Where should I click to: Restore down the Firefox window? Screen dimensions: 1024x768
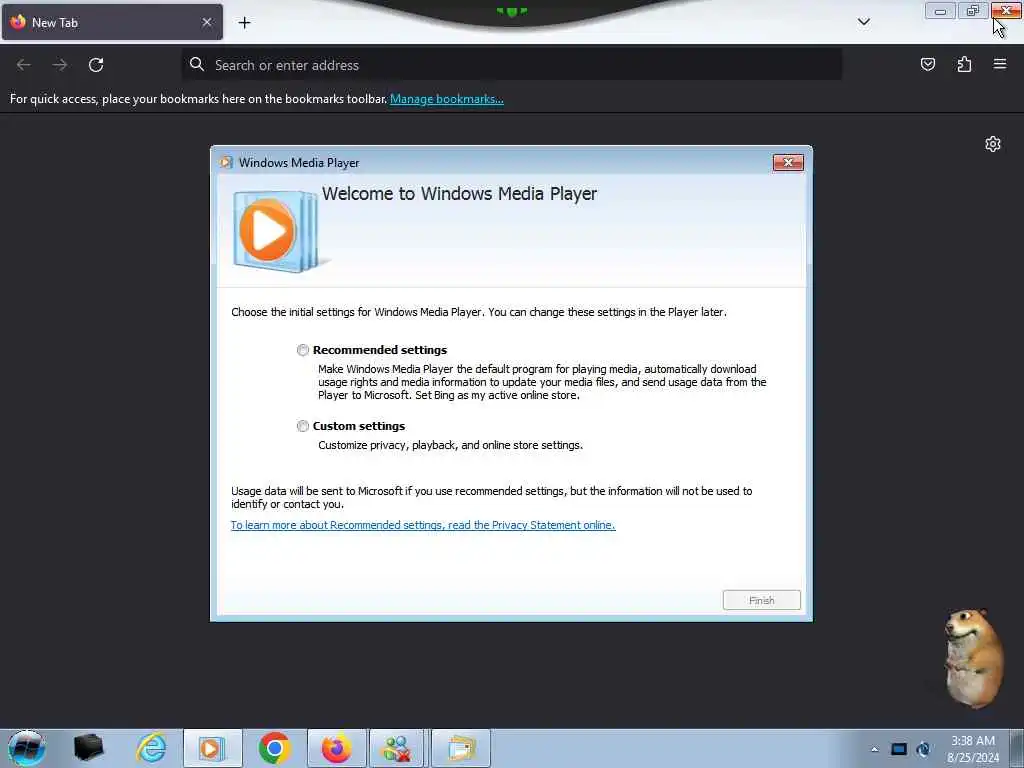973,11
